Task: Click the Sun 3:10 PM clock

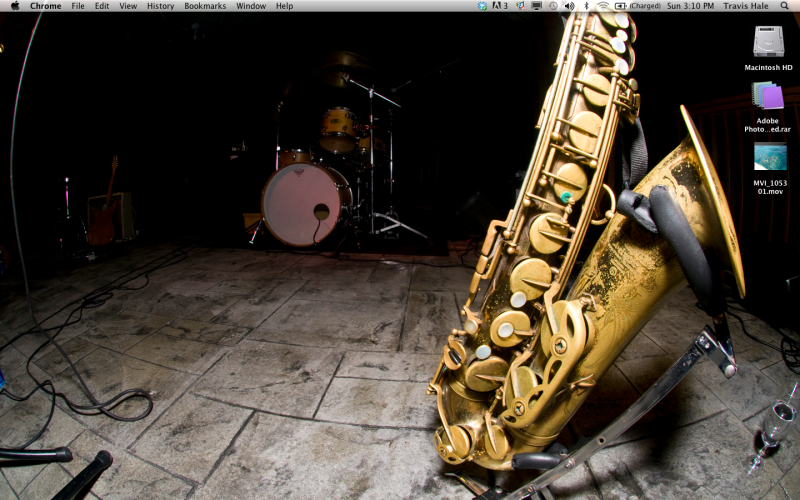Action: 690,6
